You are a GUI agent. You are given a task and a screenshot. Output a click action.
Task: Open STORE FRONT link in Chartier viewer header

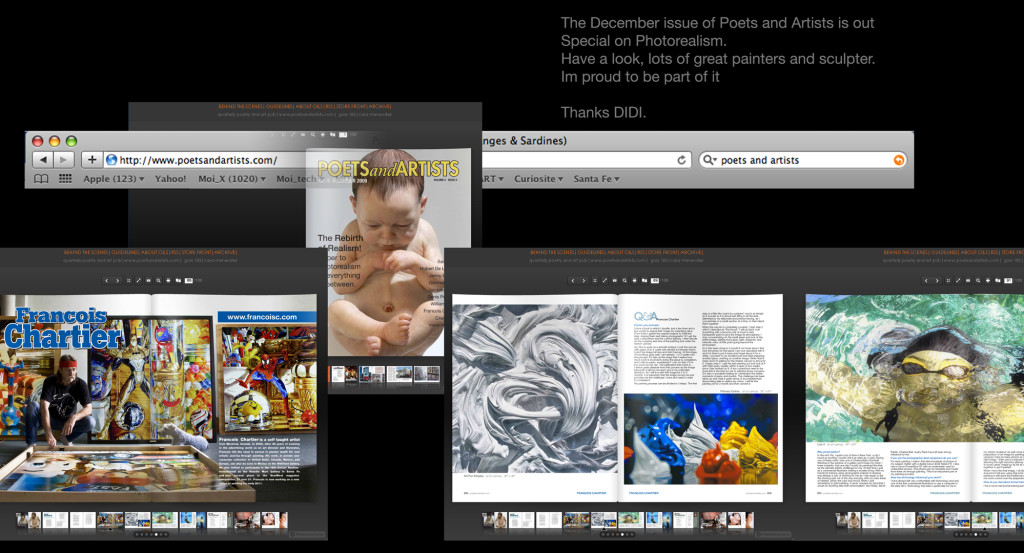point(197,252)
